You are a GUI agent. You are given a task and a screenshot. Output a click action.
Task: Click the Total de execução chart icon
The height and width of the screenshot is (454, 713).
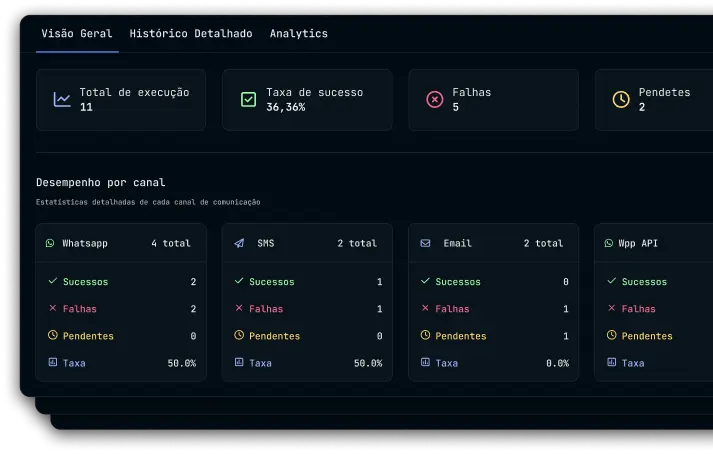62,99
